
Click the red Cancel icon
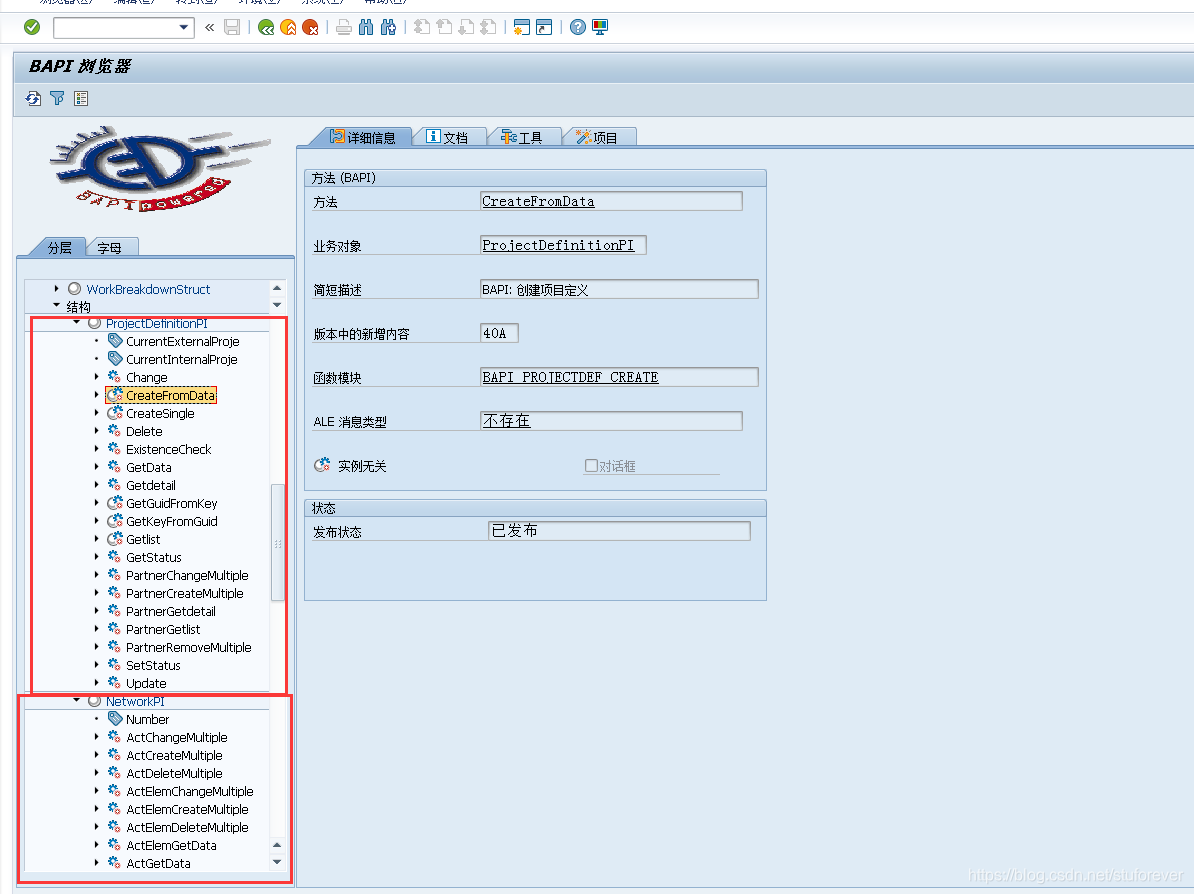point(310,27)
